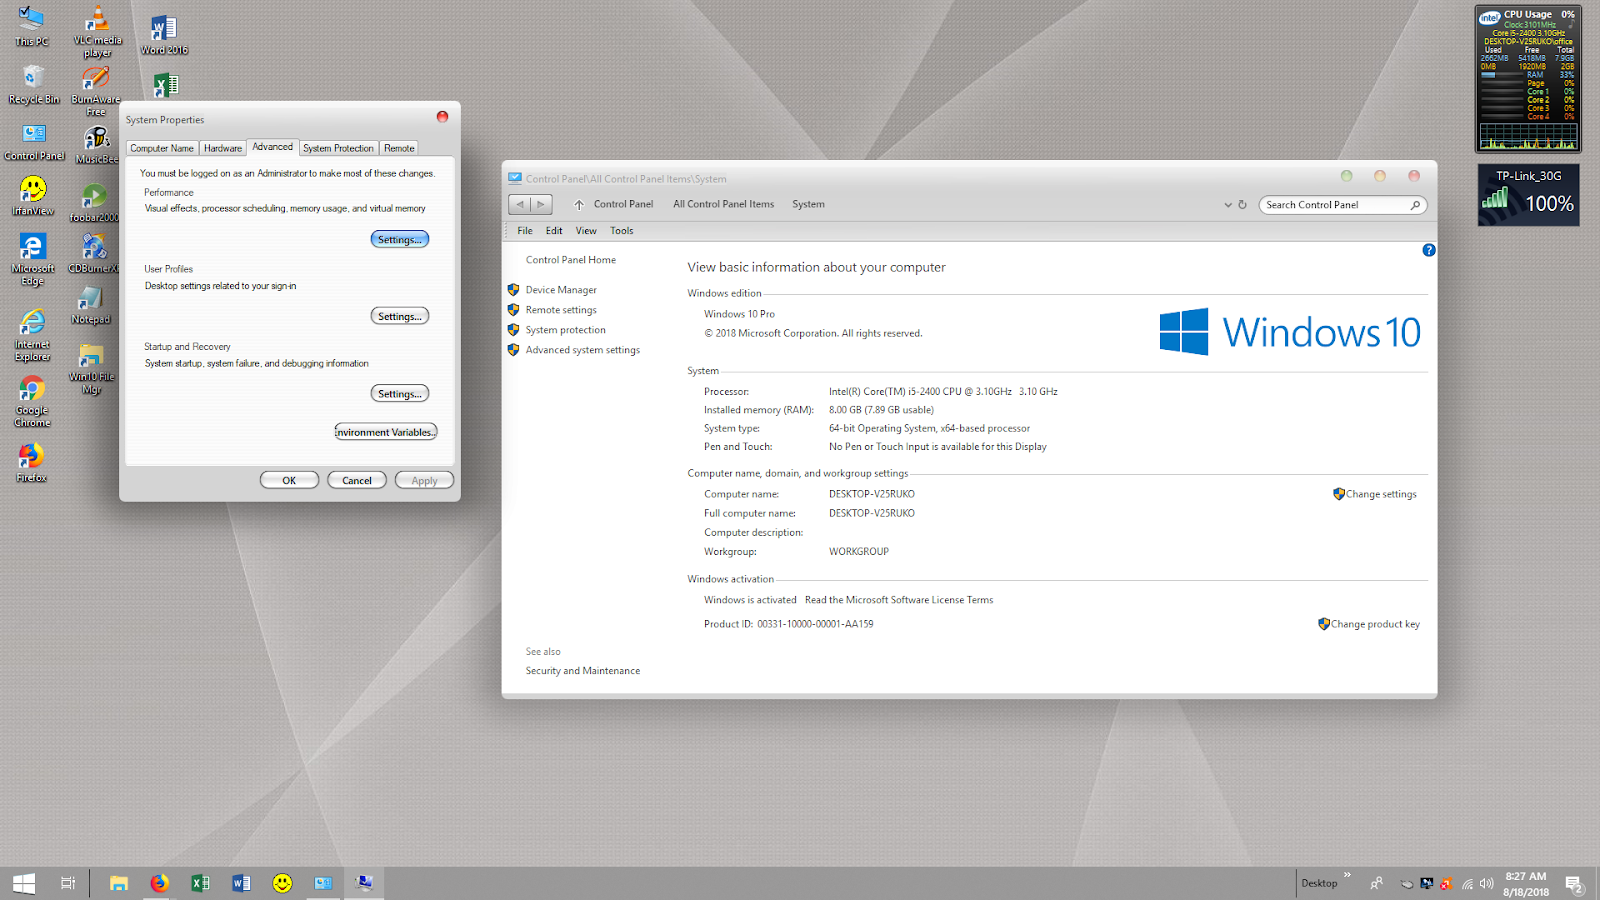This screenshot has width=1600, height=900.
Task: Click the Environment Variables button
Action: point(386,432)
